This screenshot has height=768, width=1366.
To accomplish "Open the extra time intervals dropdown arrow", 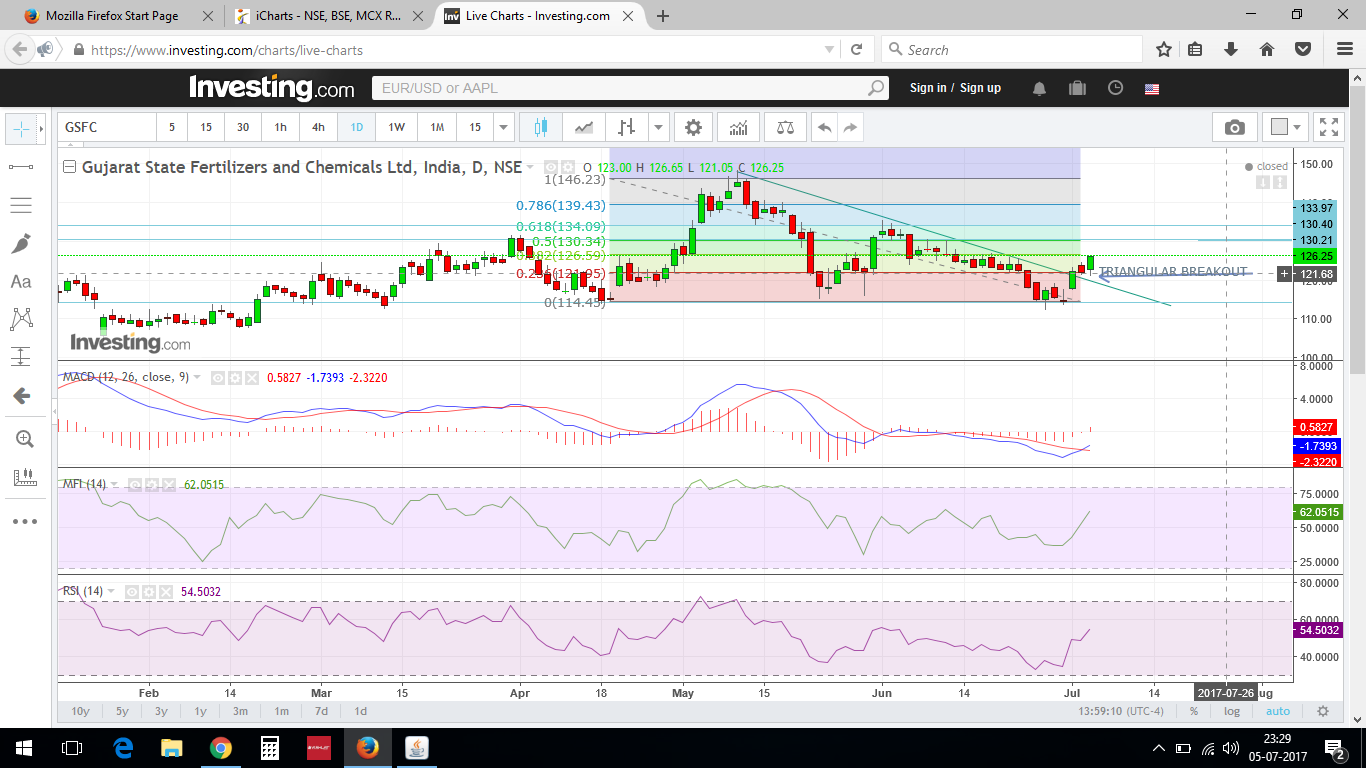I will tap(504, 127).
